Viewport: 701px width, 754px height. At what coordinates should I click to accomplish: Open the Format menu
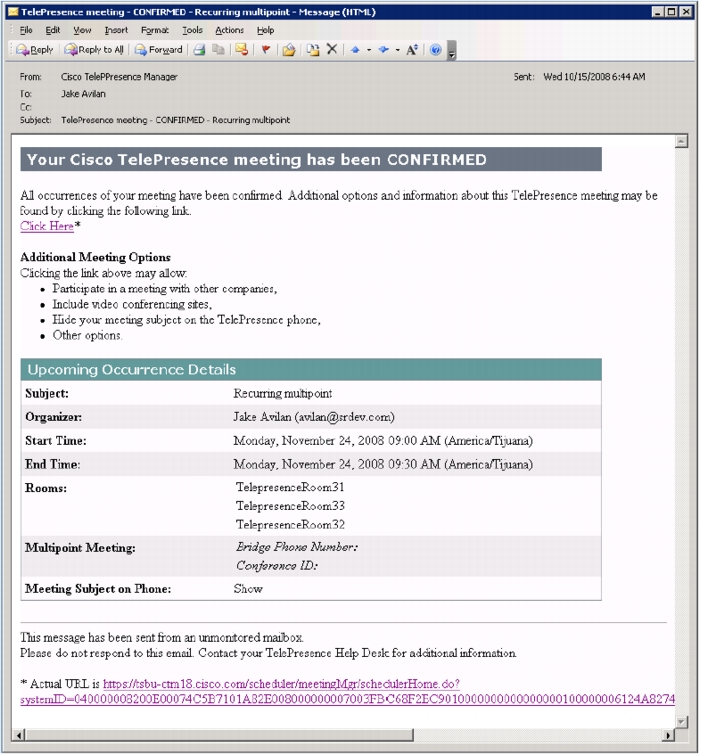[x=155, y=30]
